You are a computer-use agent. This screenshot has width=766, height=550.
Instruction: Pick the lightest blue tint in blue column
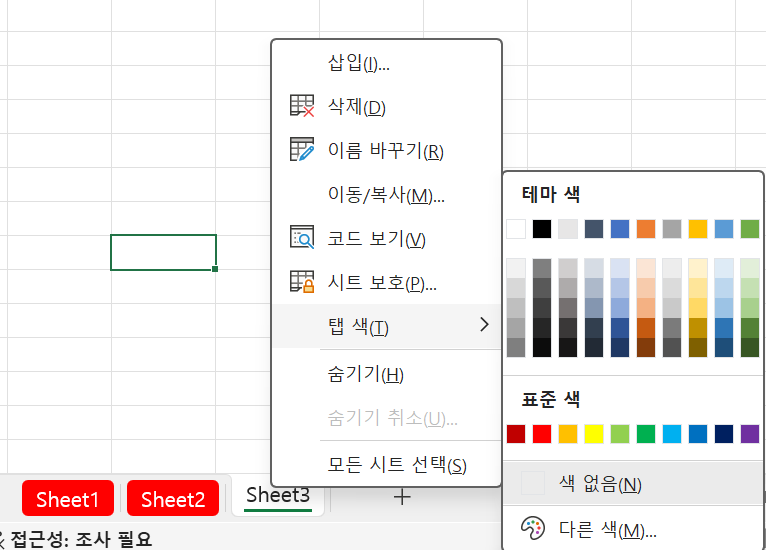pyautogui.click(x=620, y=268)
